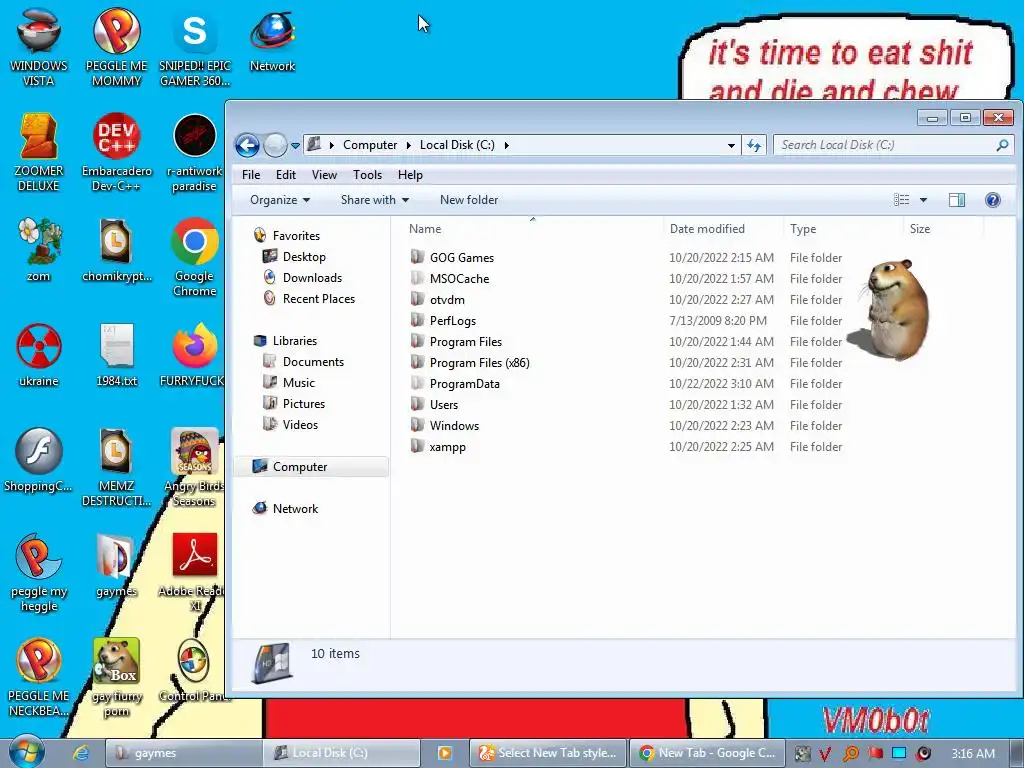The height and width of the screenshot is (768, 1024).
Task: Click the Windows Start orb
Action: 27,752
